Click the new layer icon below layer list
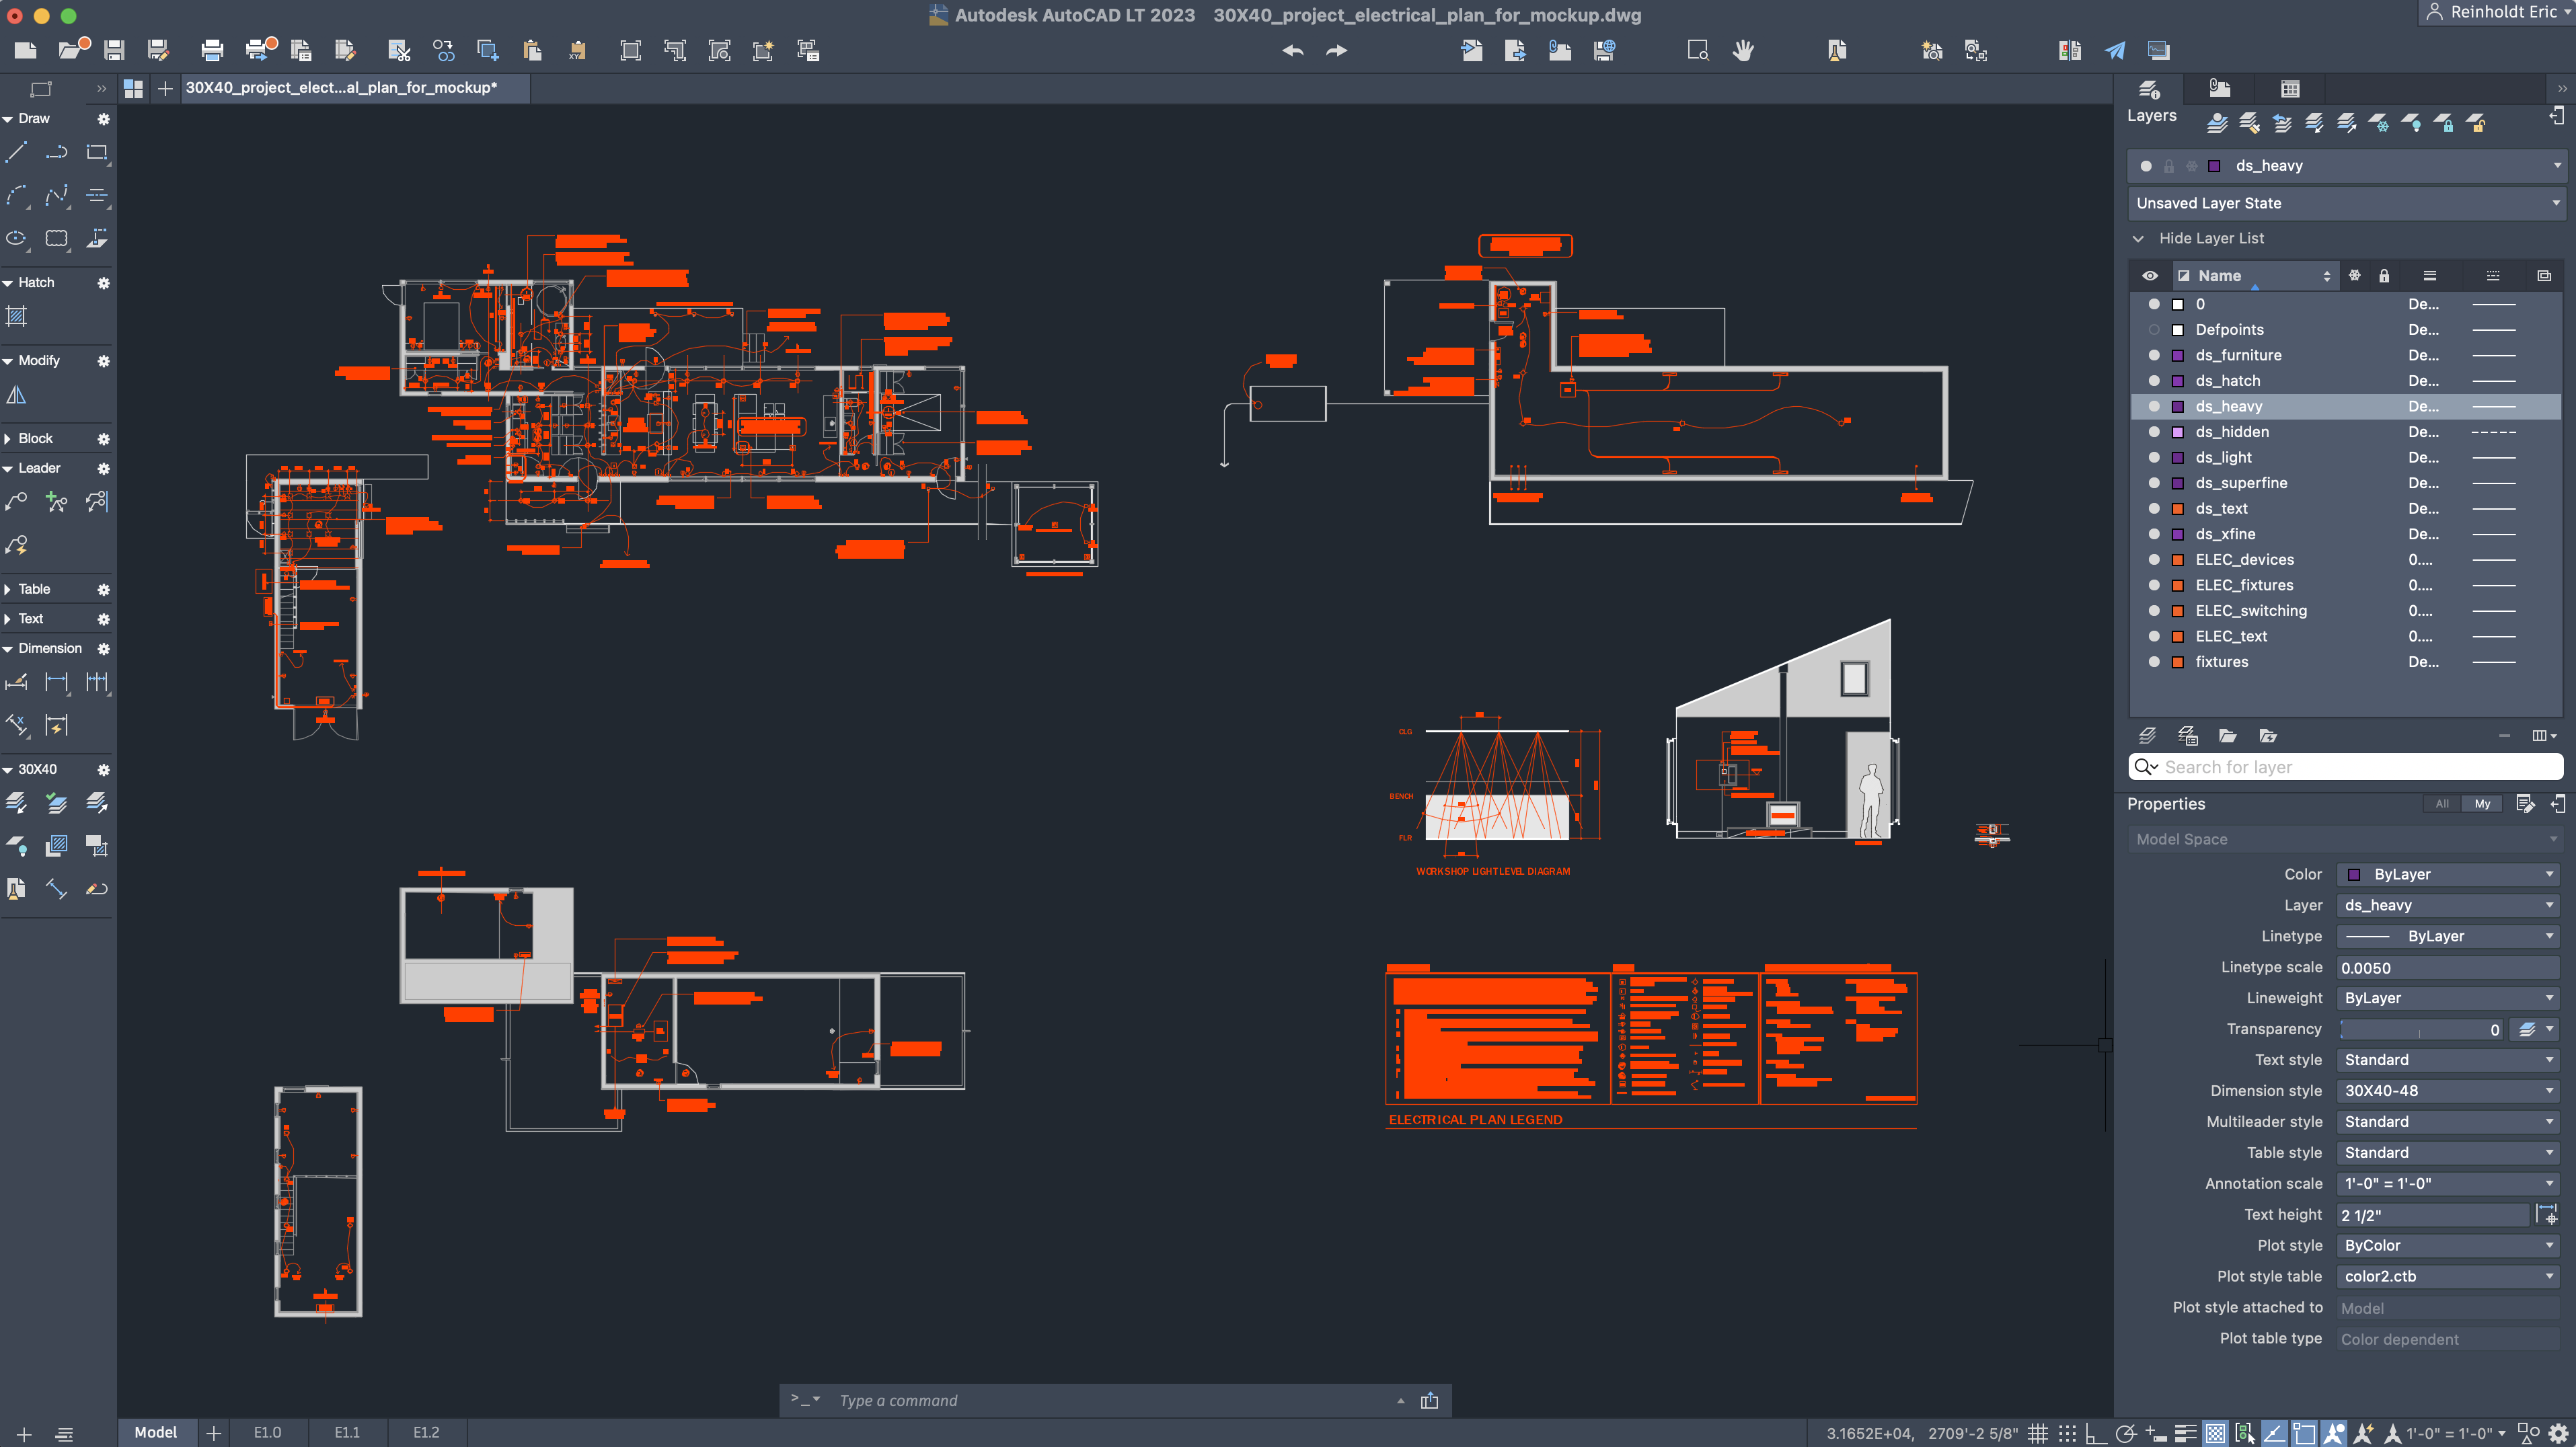Viewport: 2576px width, 1447px height. pos(2147,736)
